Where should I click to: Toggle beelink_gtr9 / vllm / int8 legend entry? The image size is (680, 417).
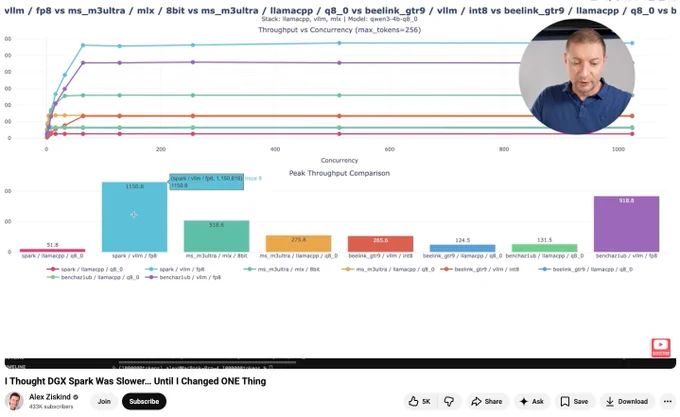[x=479, y=269]
